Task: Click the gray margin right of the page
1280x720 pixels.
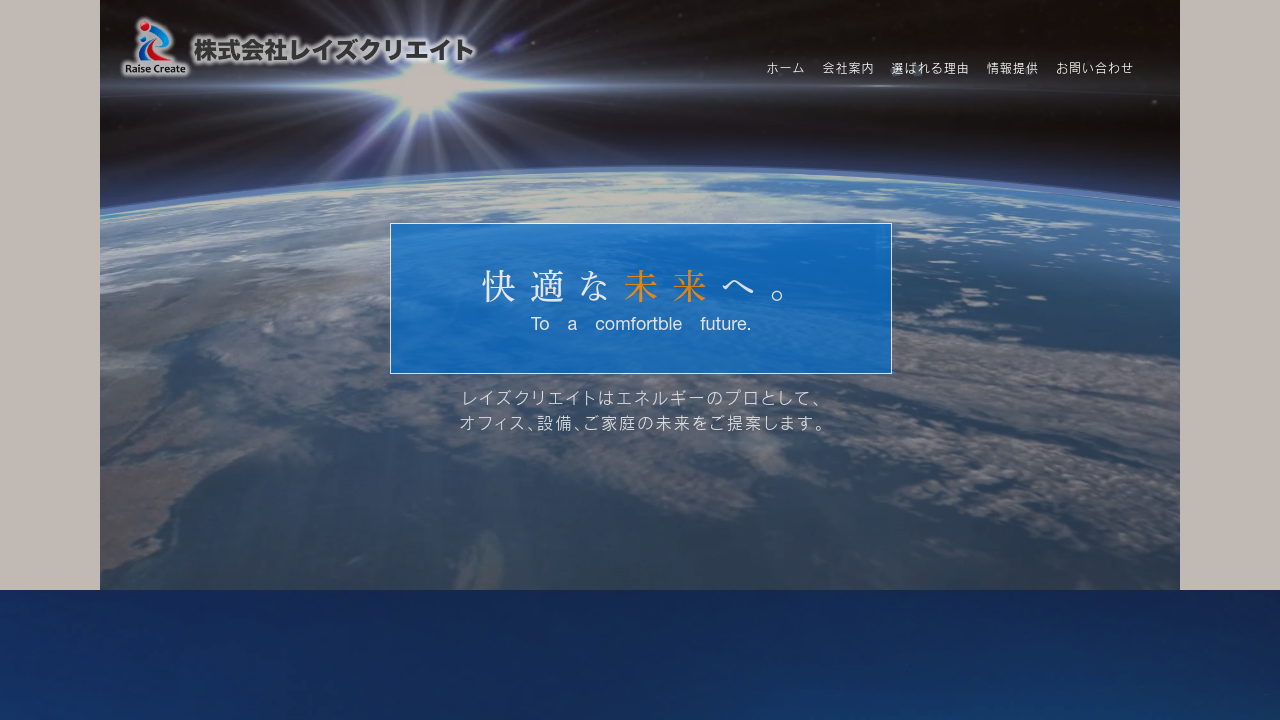Action: click(1230, 300)
